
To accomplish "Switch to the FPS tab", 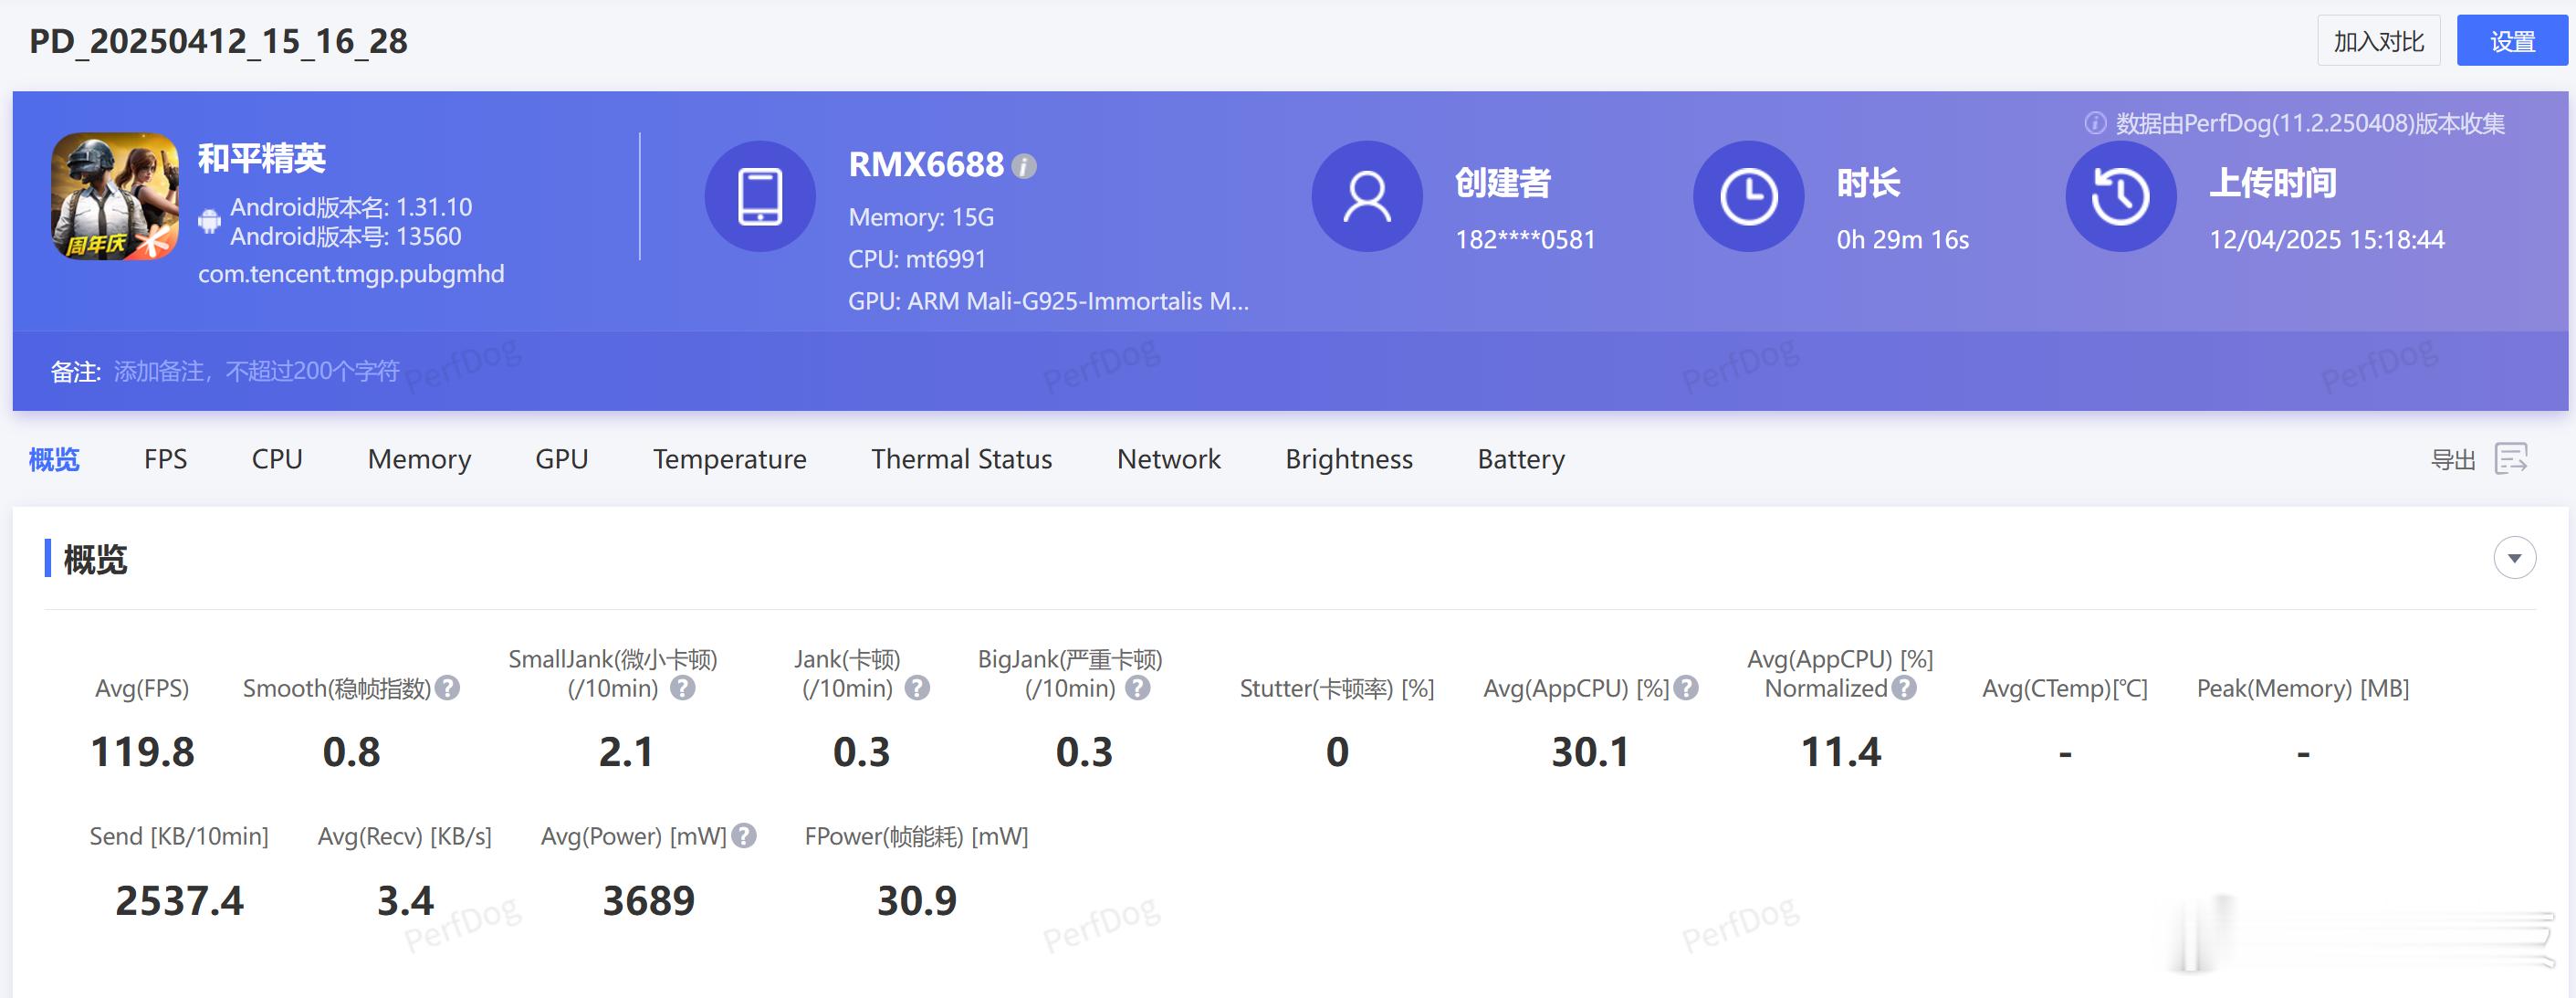I will coord(166,459).
